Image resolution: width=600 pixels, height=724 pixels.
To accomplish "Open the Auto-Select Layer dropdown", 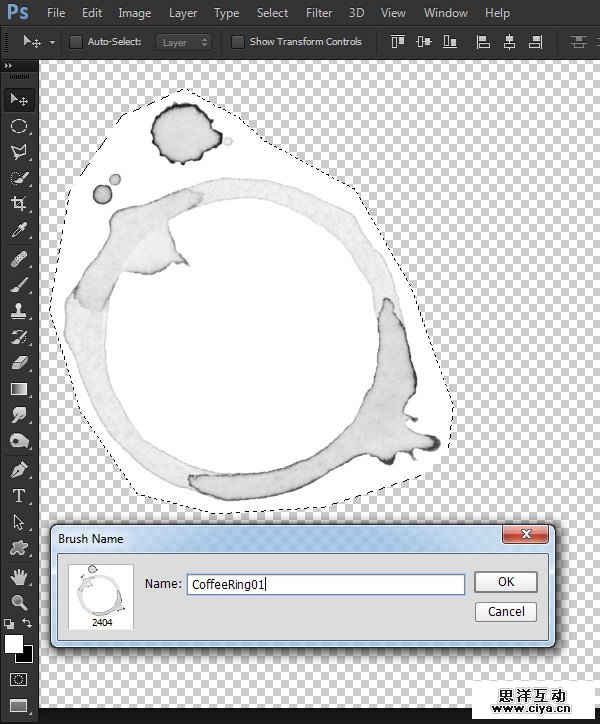I will coord(186,42).
